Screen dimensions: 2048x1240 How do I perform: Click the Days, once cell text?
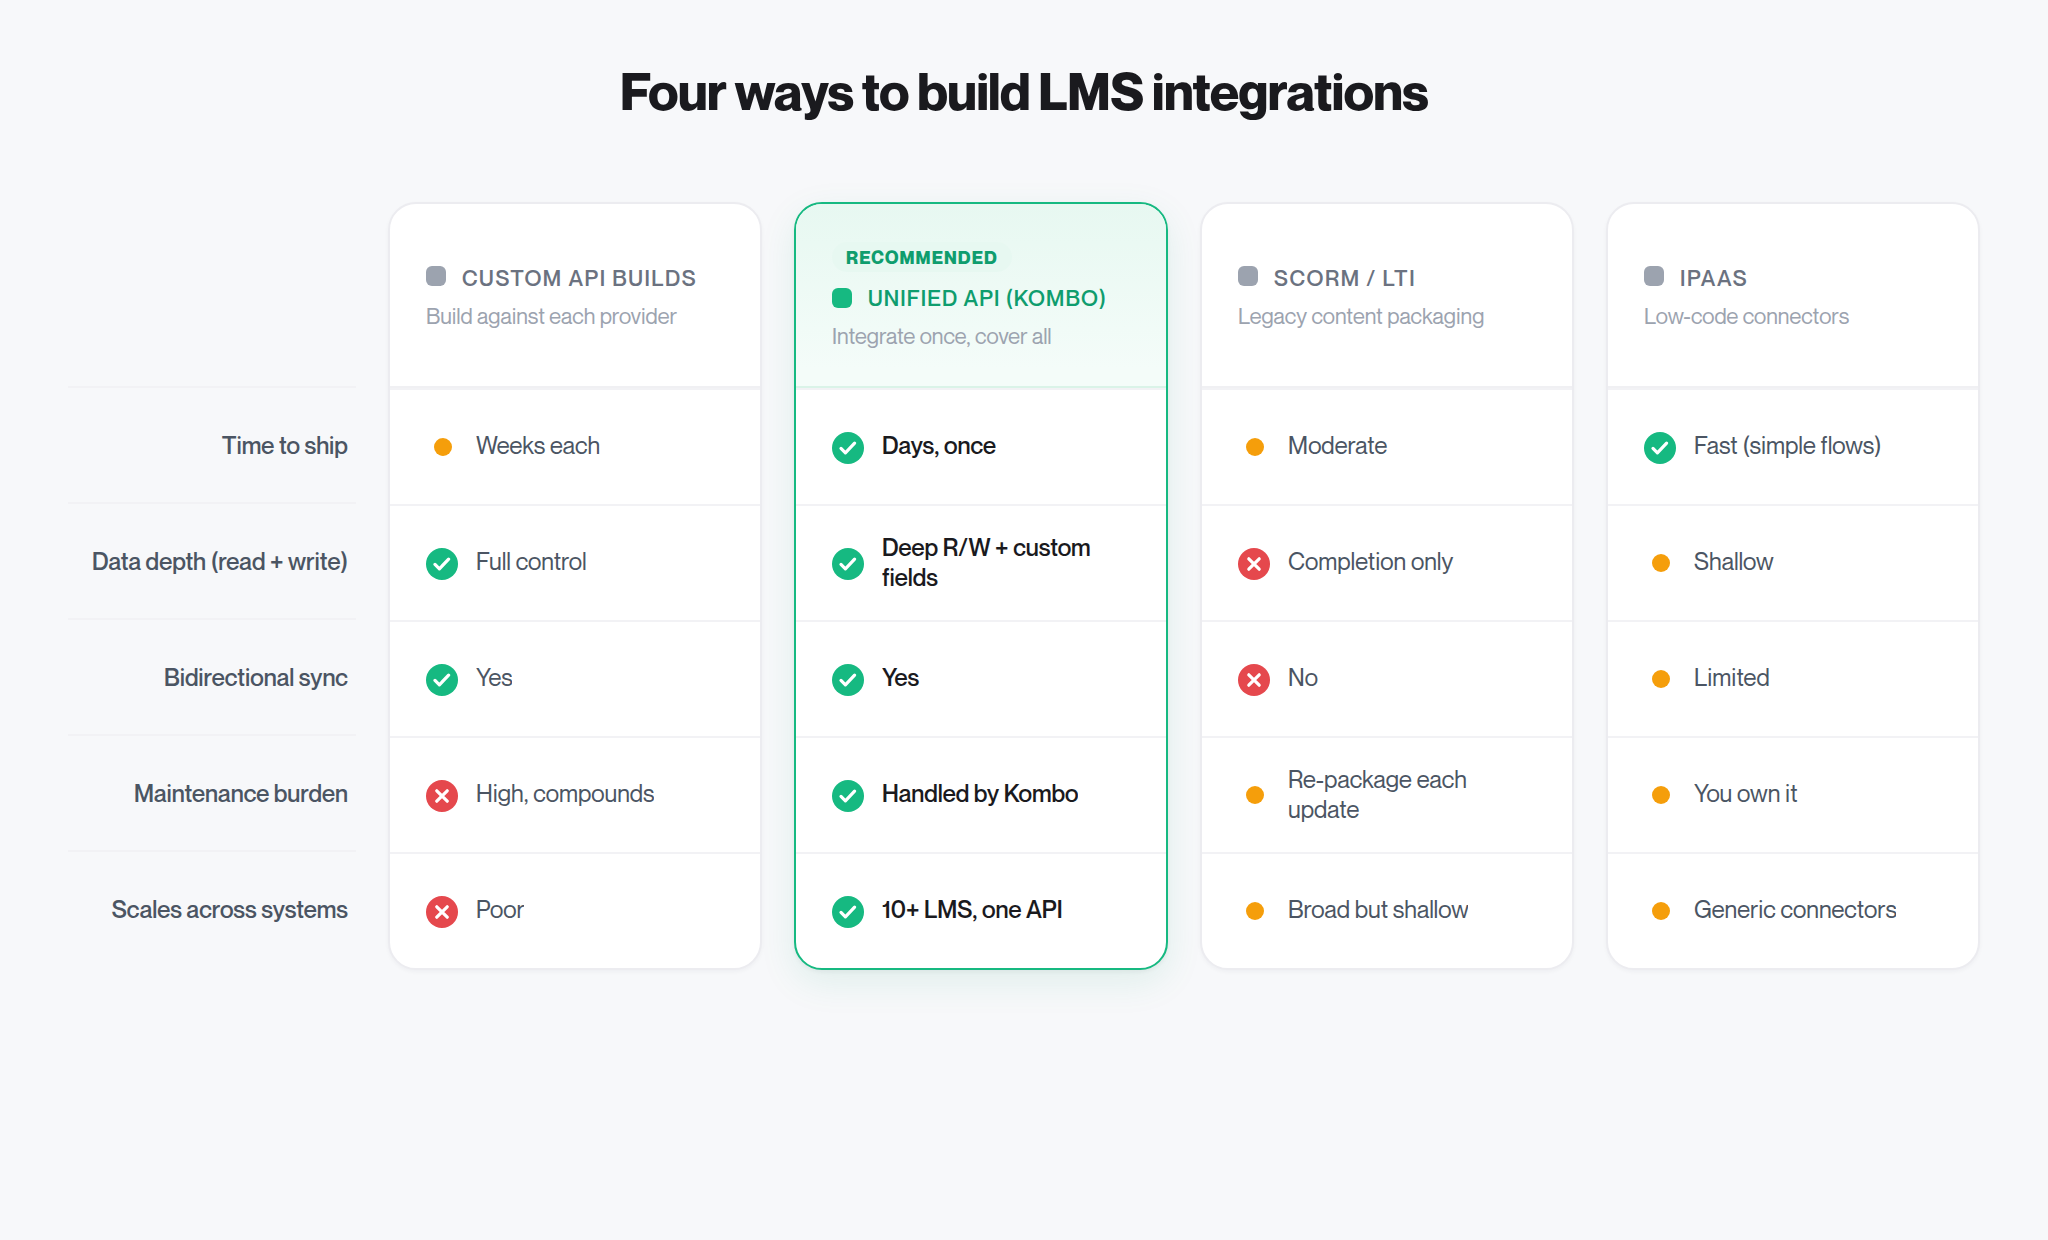(939, 446)
